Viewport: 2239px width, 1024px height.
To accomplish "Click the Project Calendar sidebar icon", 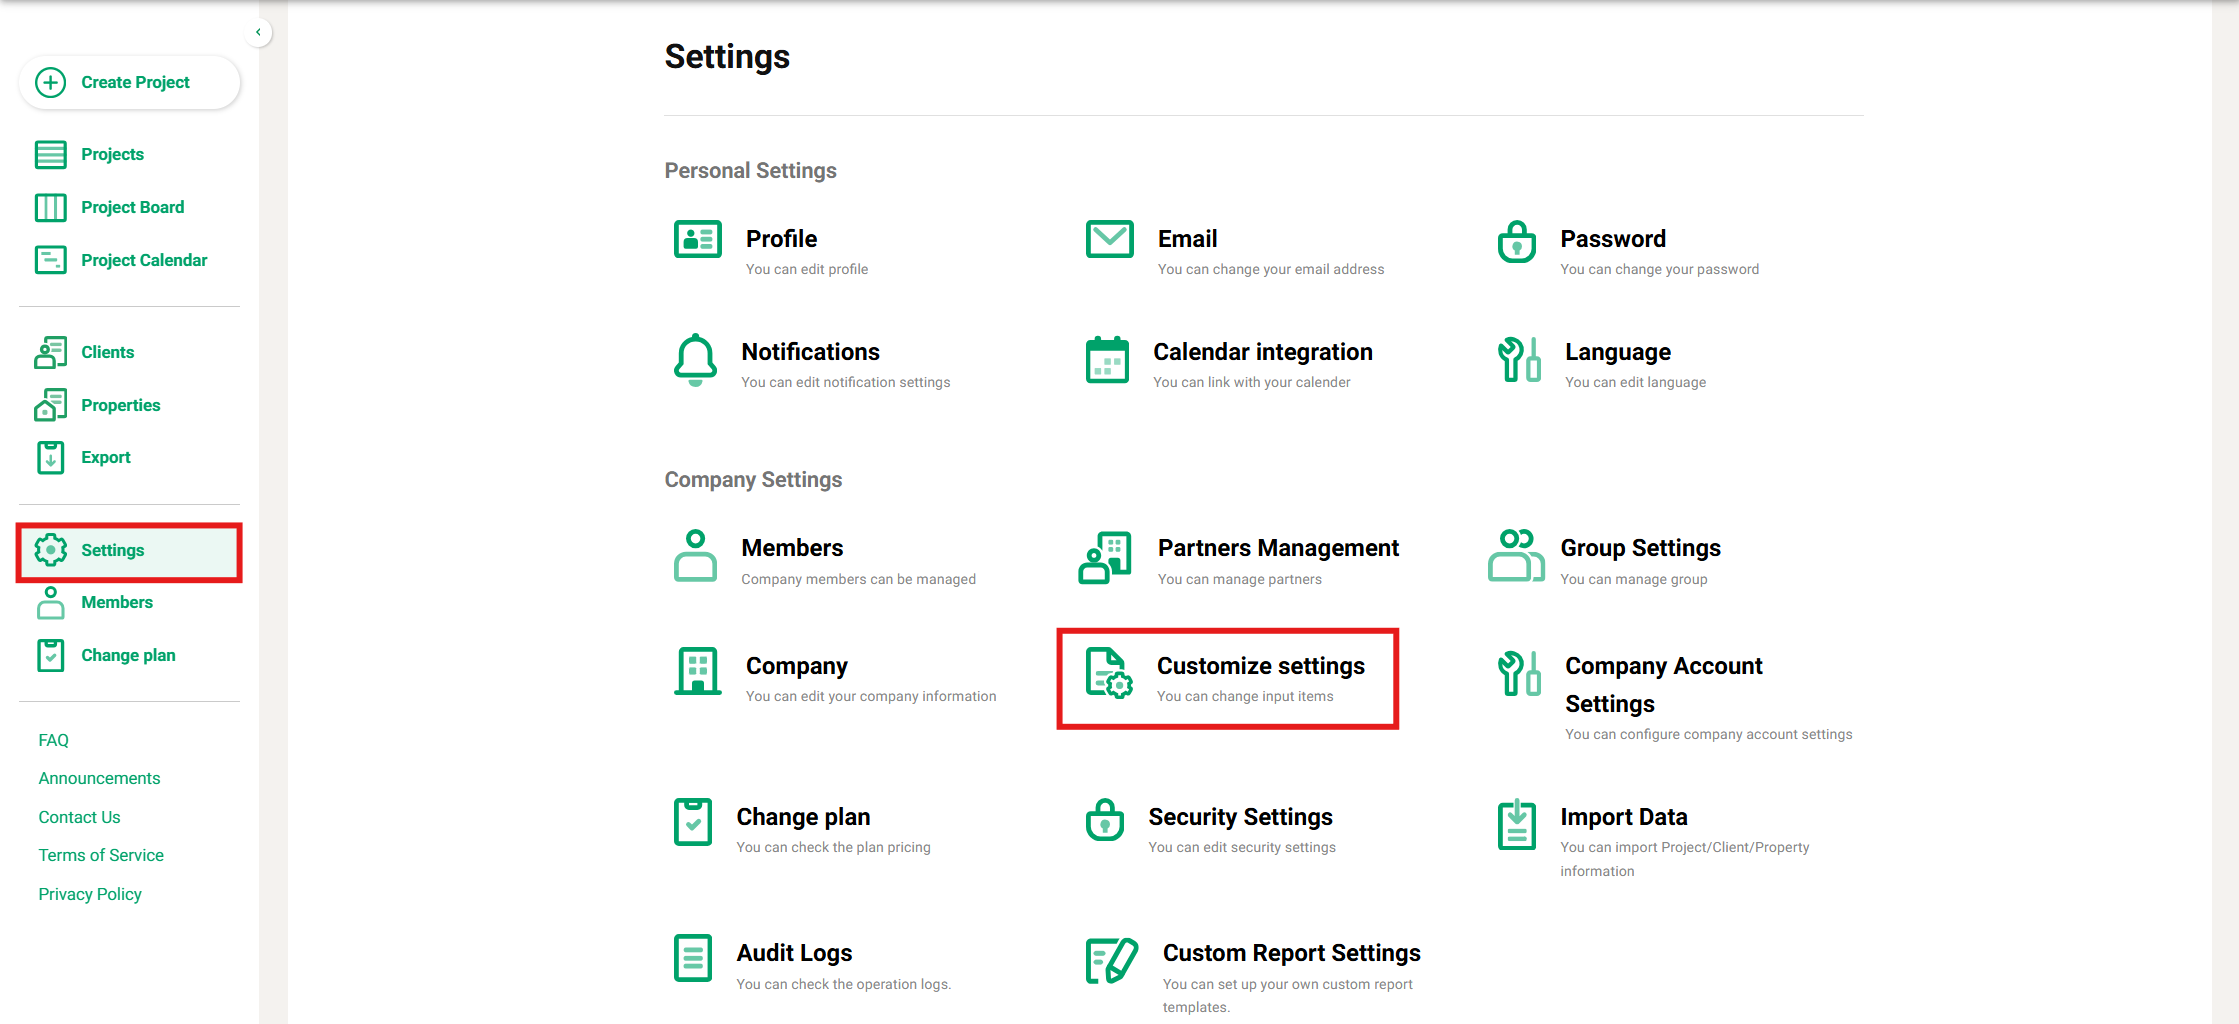I will coord(51,260).
